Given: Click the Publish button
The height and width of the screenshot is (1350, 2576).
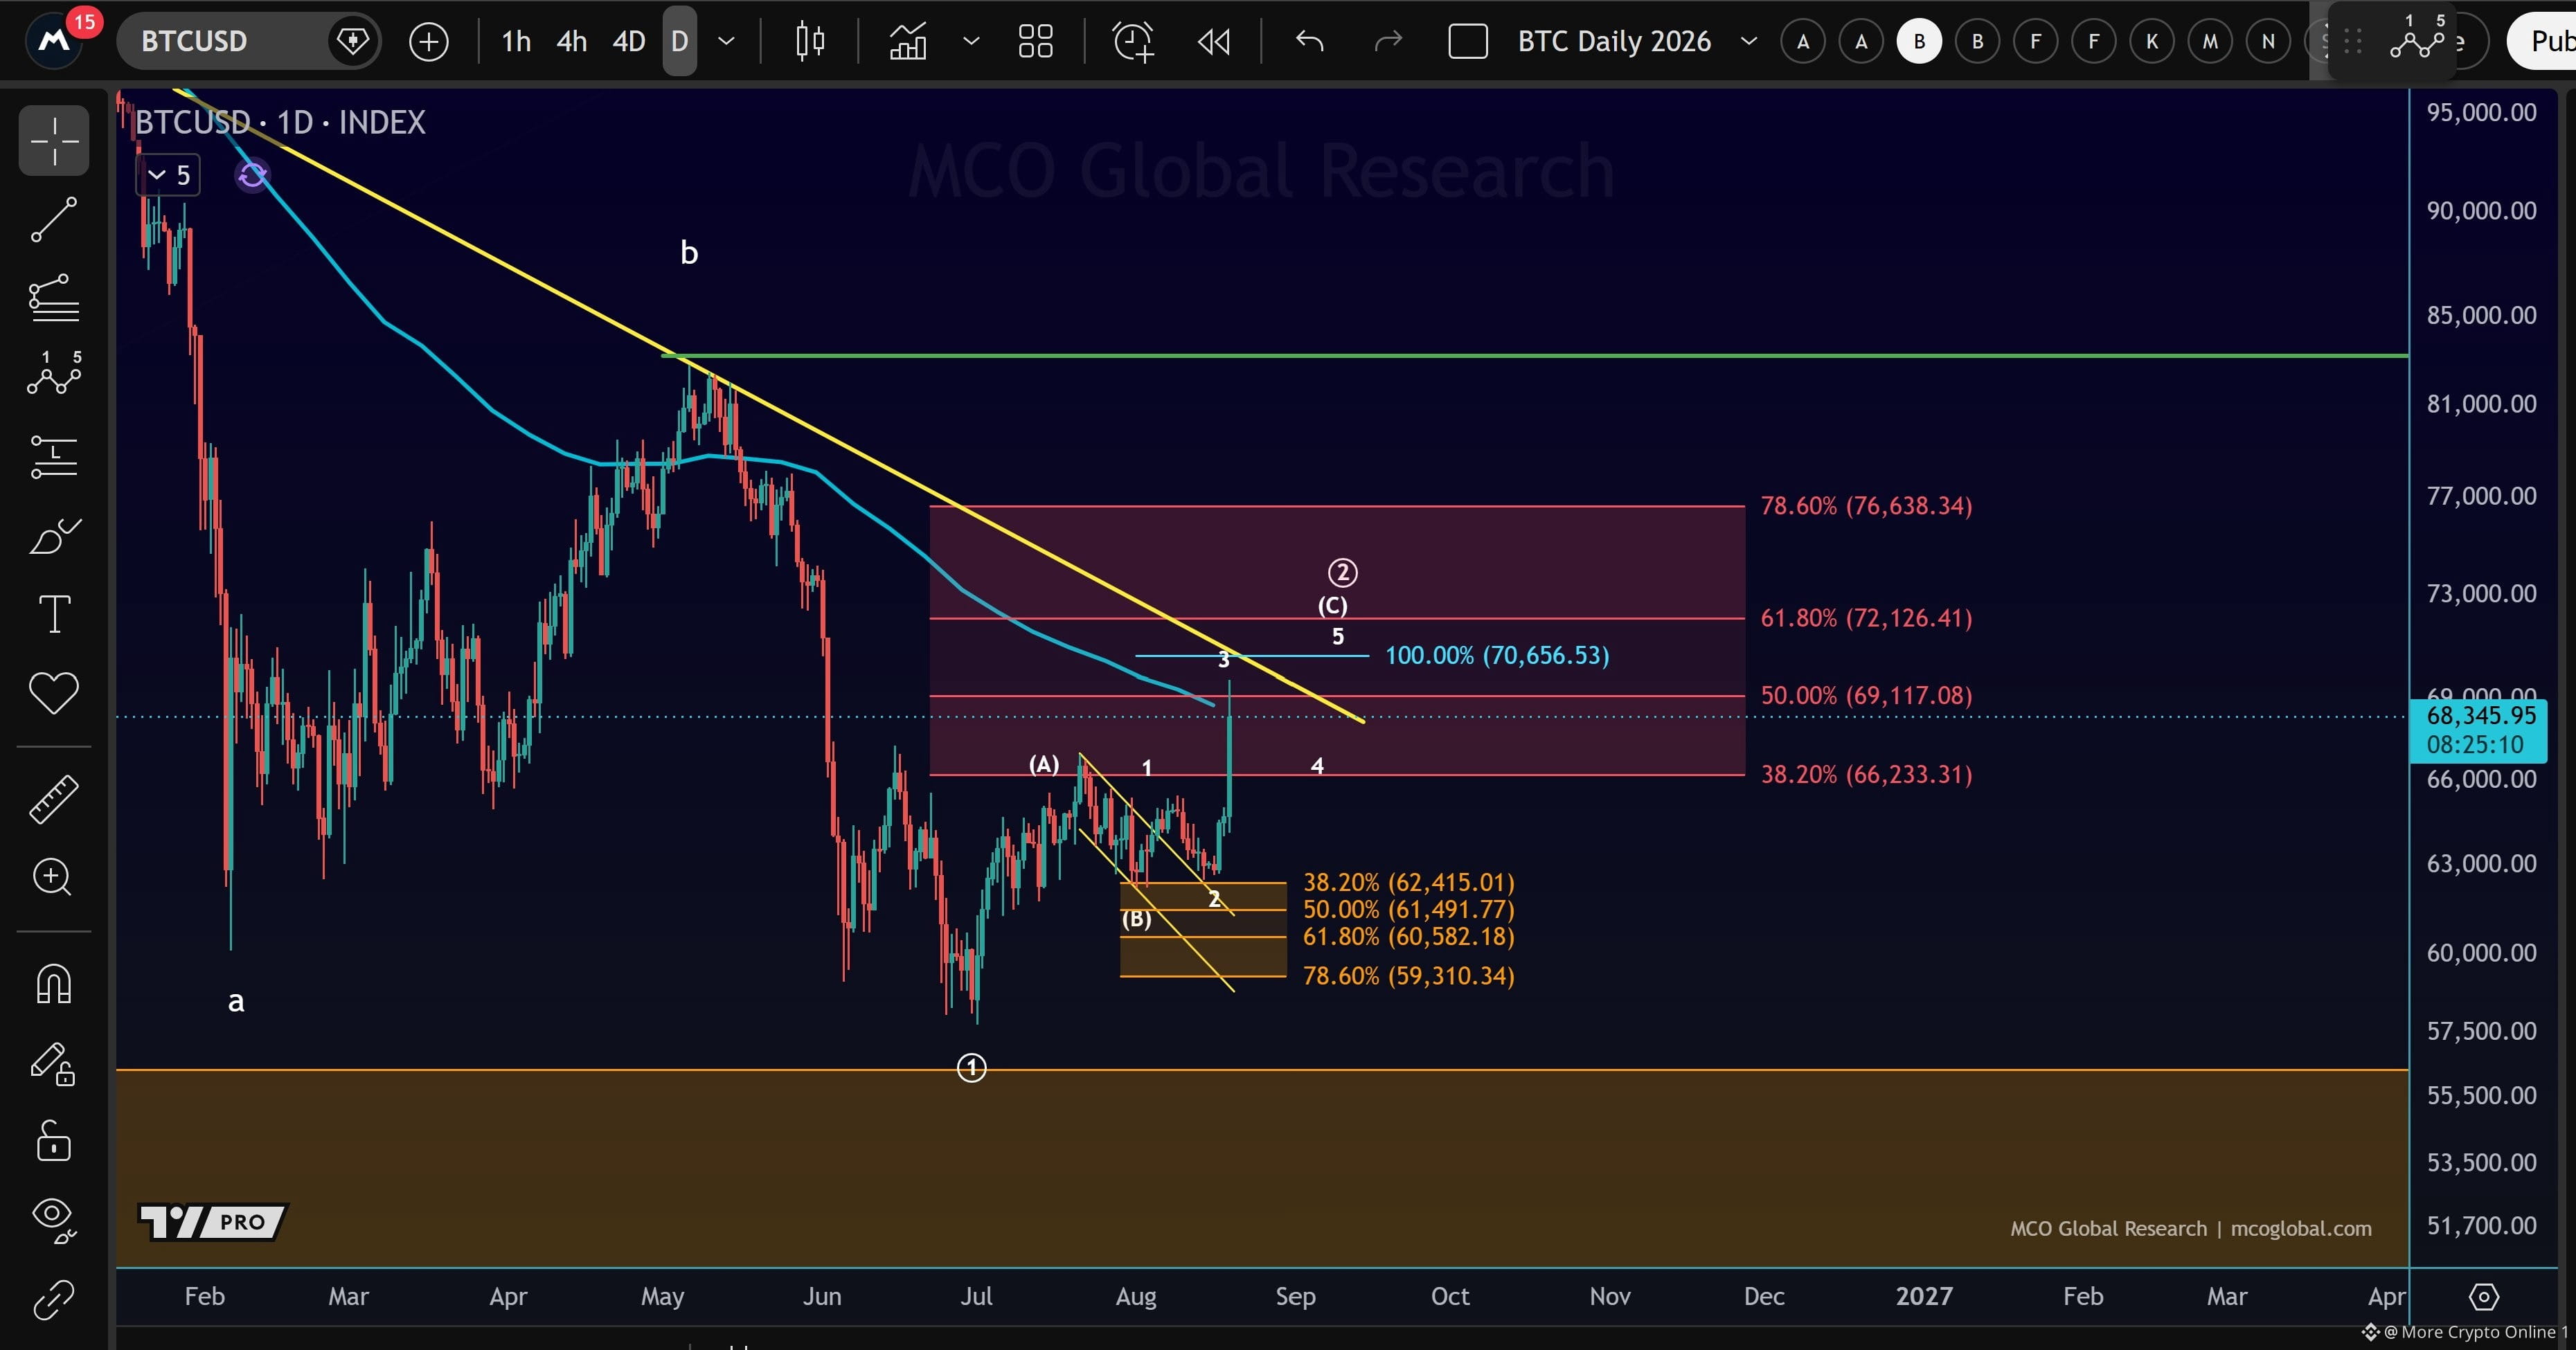Looking at the screenshot, I should point(2541,41).
